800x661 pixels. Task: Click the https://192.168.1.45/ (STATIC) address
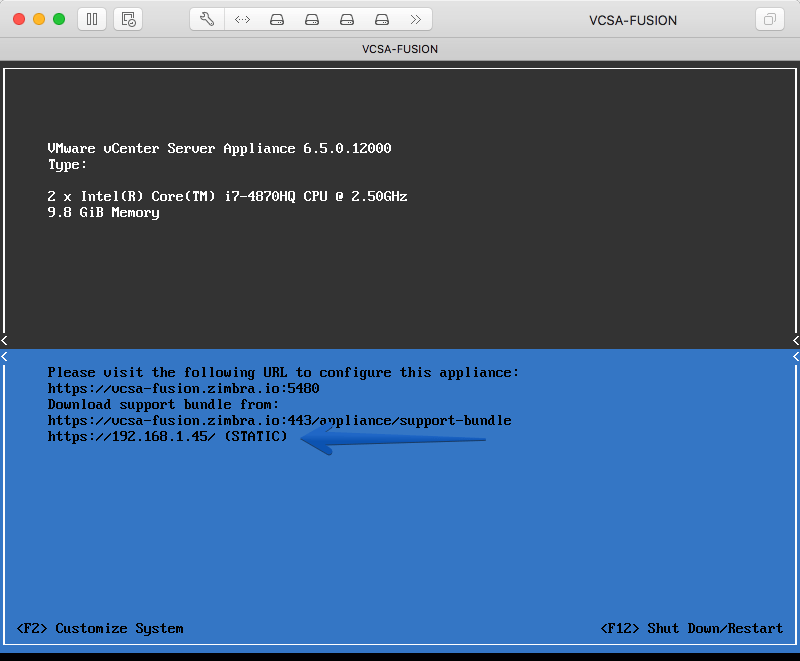167,437
